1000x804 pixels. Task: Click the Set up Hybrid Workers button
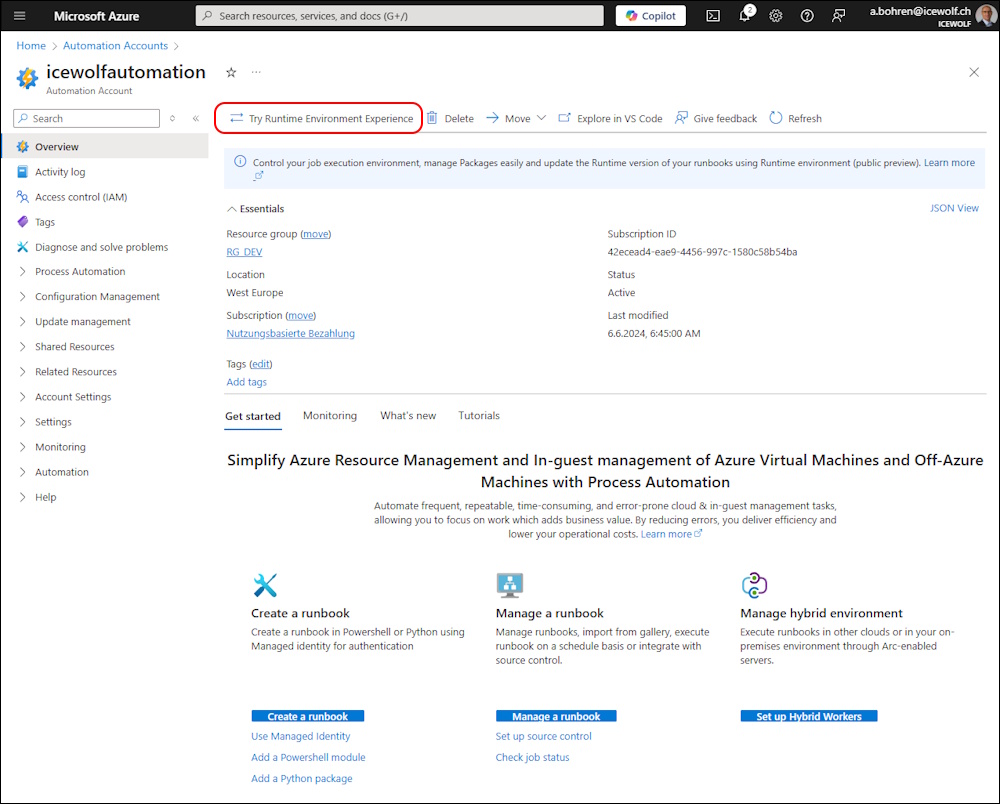tap(809, 716)
